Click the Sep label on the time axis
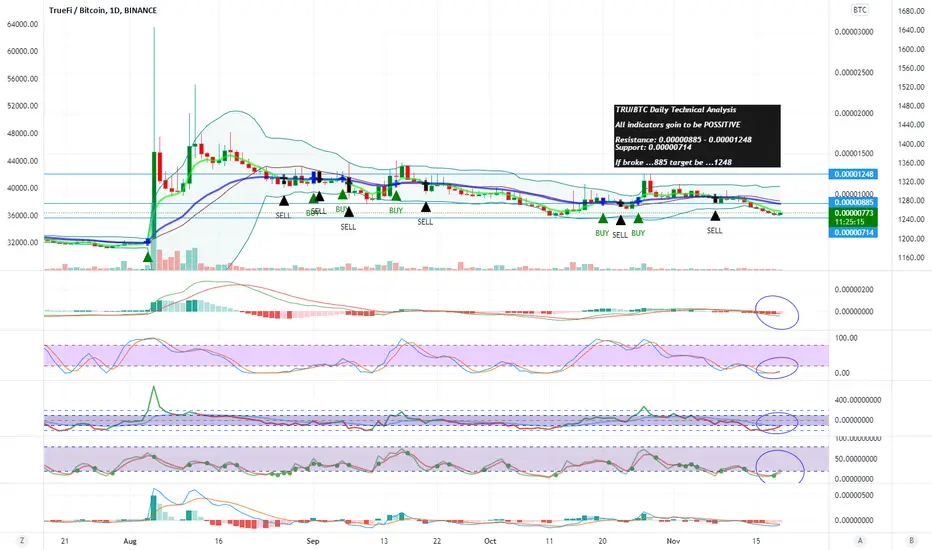The height and width of the screenshot is (550, 932). [x=313, y=541]
